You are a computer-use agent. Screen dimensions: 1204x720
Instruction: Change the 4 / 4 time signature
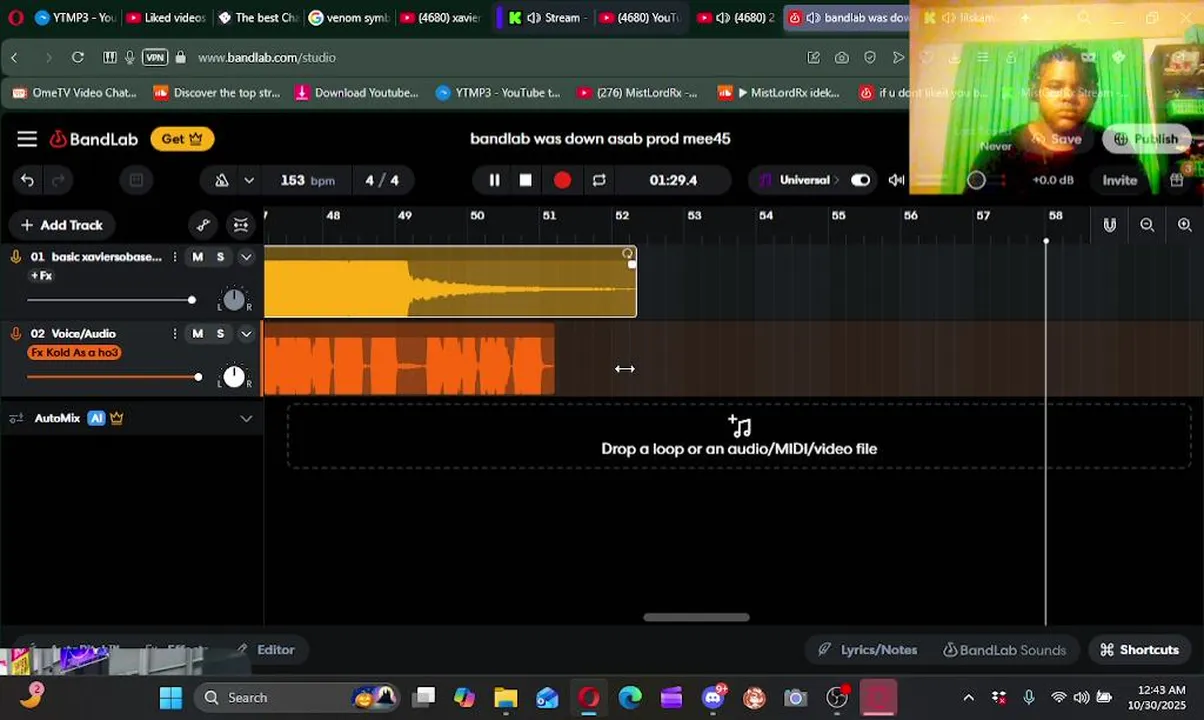pyautogui.click(x=381, y=180)
